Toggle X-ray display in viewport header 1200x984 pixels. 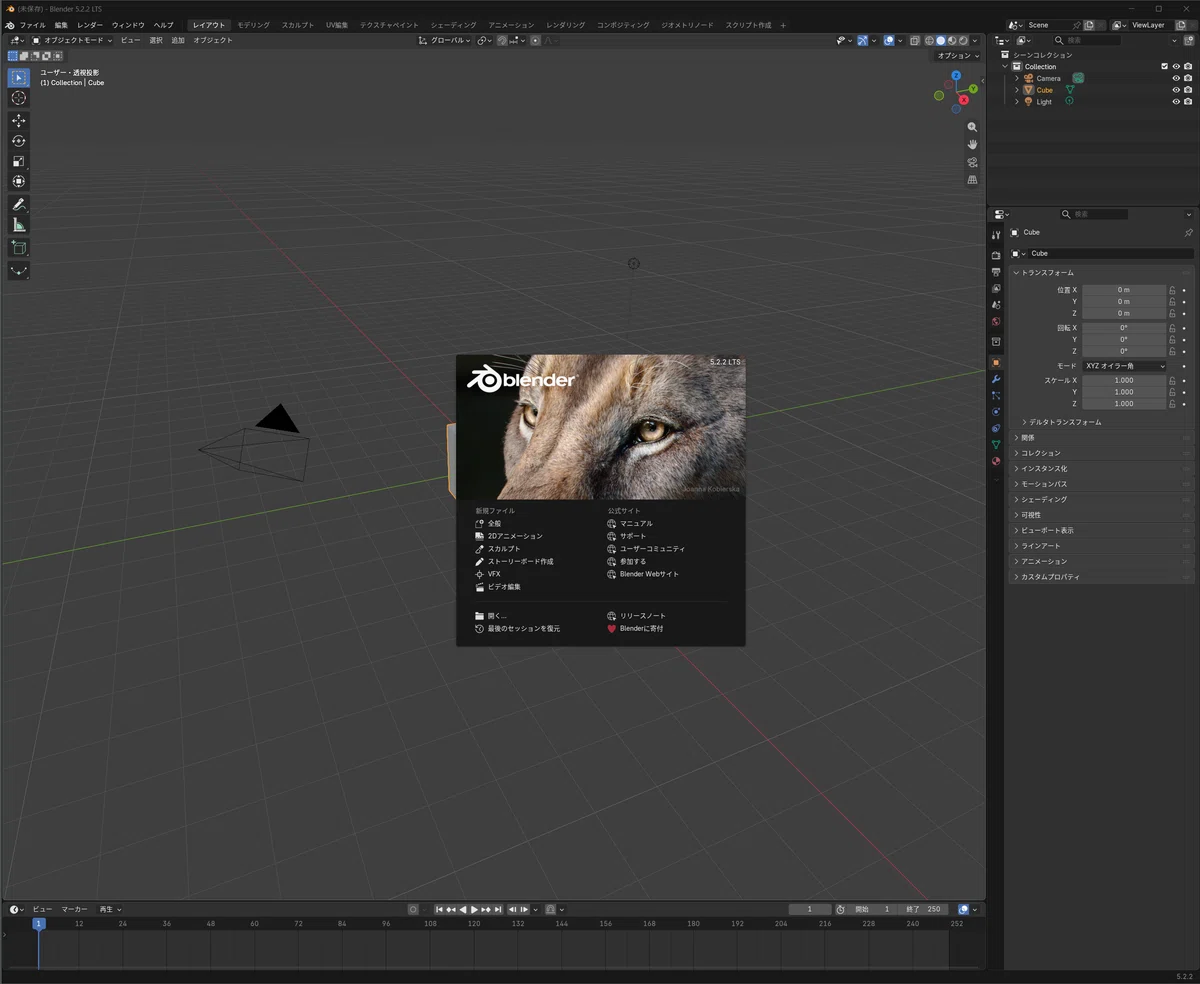915,40
